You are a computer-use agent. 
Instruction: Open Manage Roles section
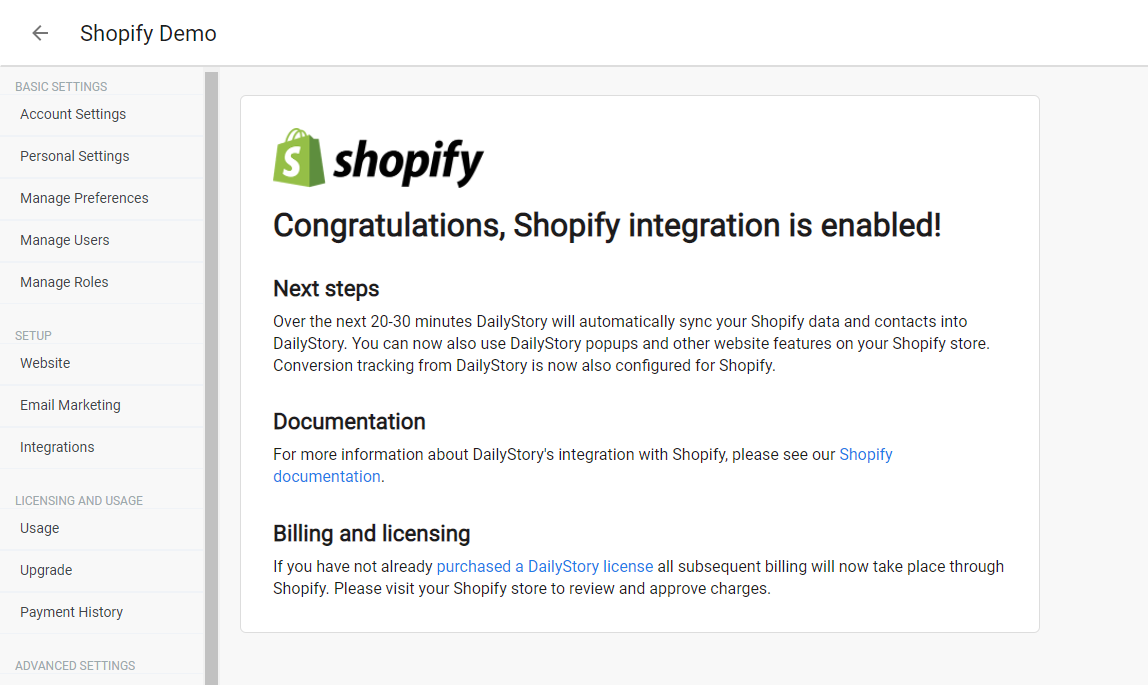pos(102,282)
